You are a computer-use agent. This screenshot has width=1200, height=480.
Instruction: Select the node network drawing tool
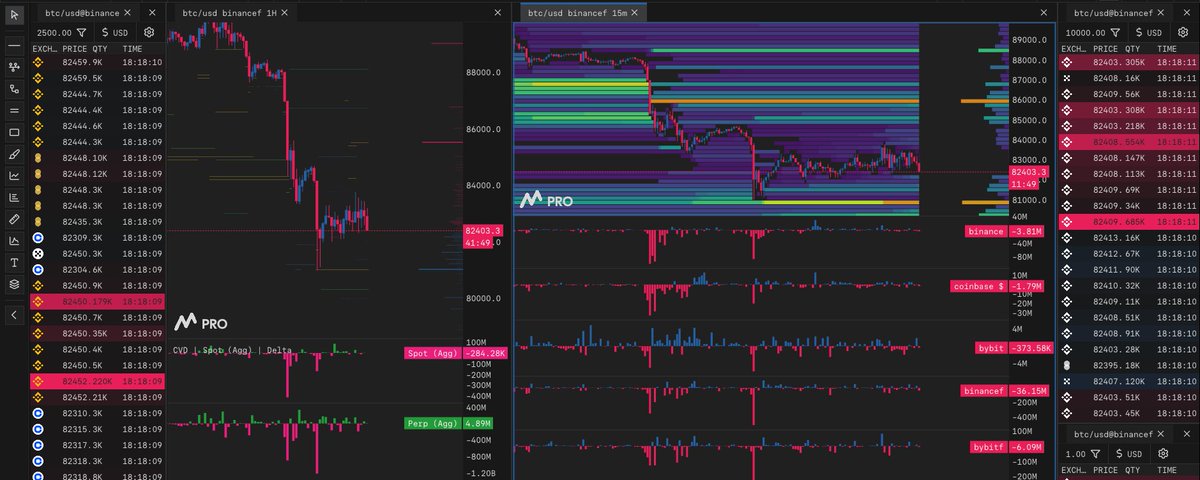pyautogui.click(x=14, y=67)
